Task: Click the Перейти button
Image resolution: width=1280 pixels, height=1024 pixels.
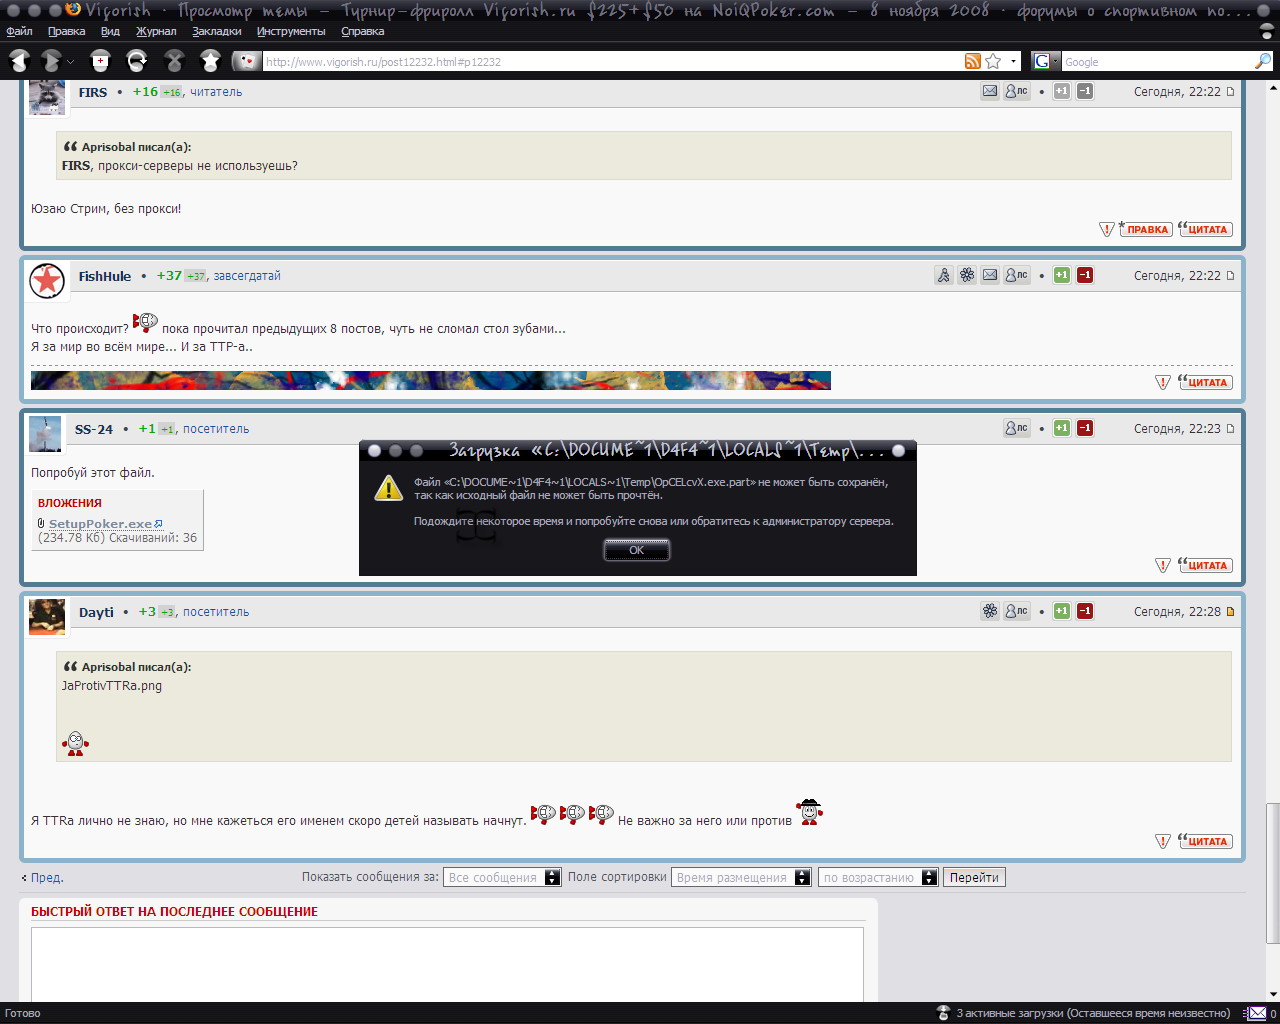Action: click(974, 877)
